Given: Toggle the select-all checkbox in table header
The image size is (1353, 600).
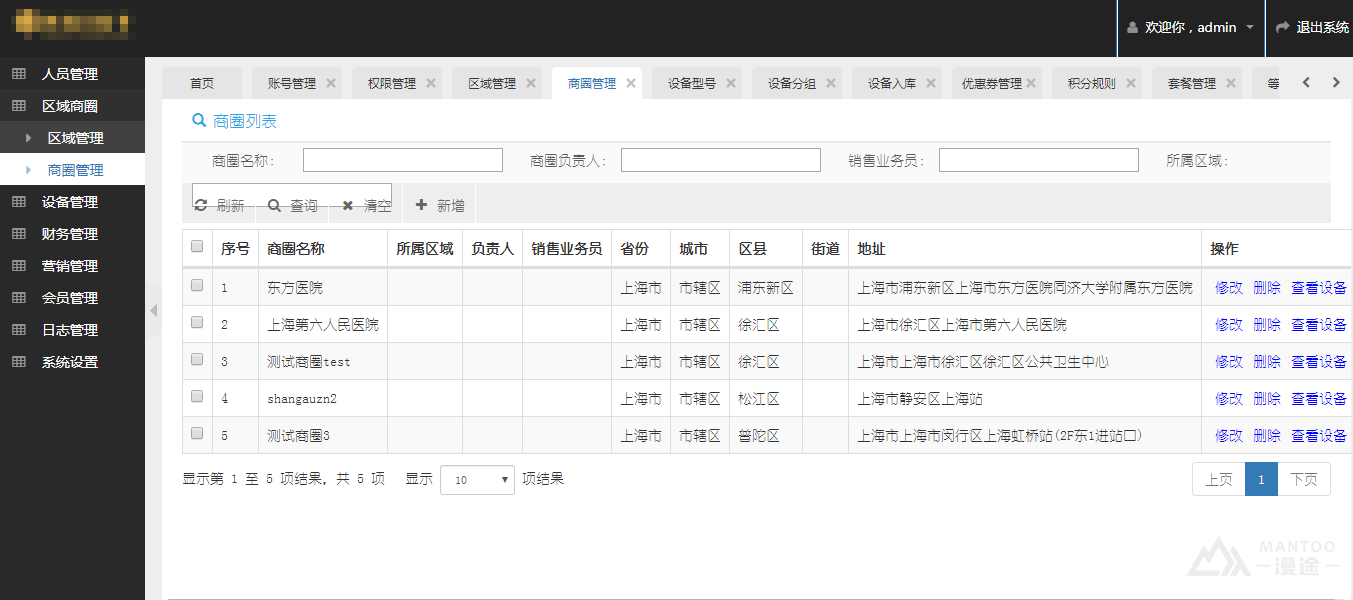Looking at the screenshot, I should (197, 247).
